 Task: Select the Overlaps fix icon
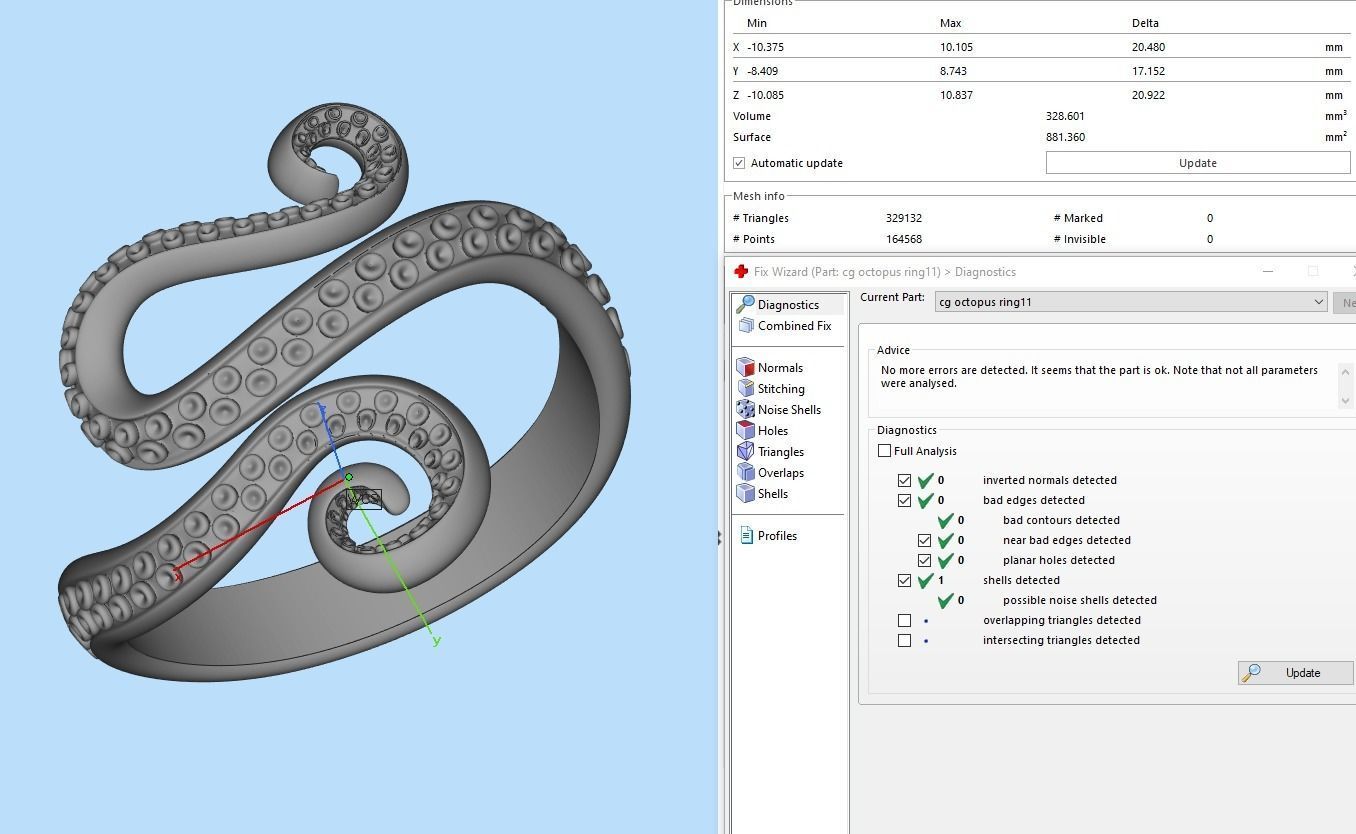click(745, 473)
